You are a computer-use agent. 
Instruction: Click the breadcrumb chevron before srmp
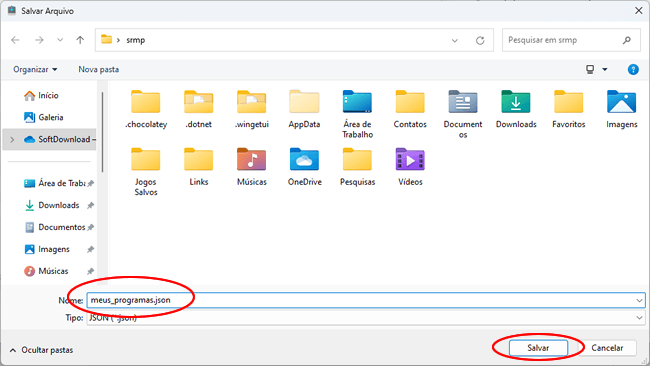coord(118,40)
